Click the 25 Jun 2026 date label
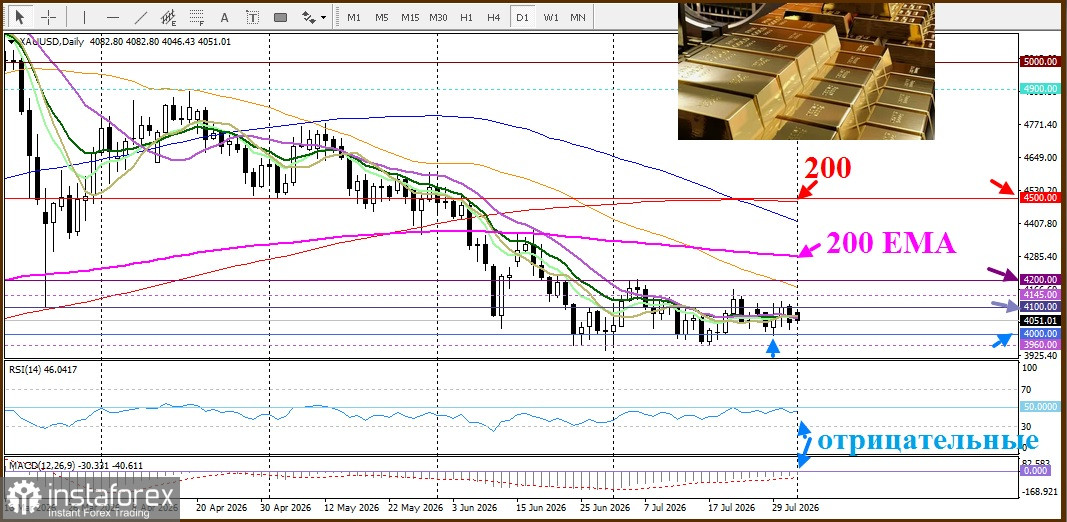The width and height of the screenshot is (1067, 522). click(x=606, y=508)
